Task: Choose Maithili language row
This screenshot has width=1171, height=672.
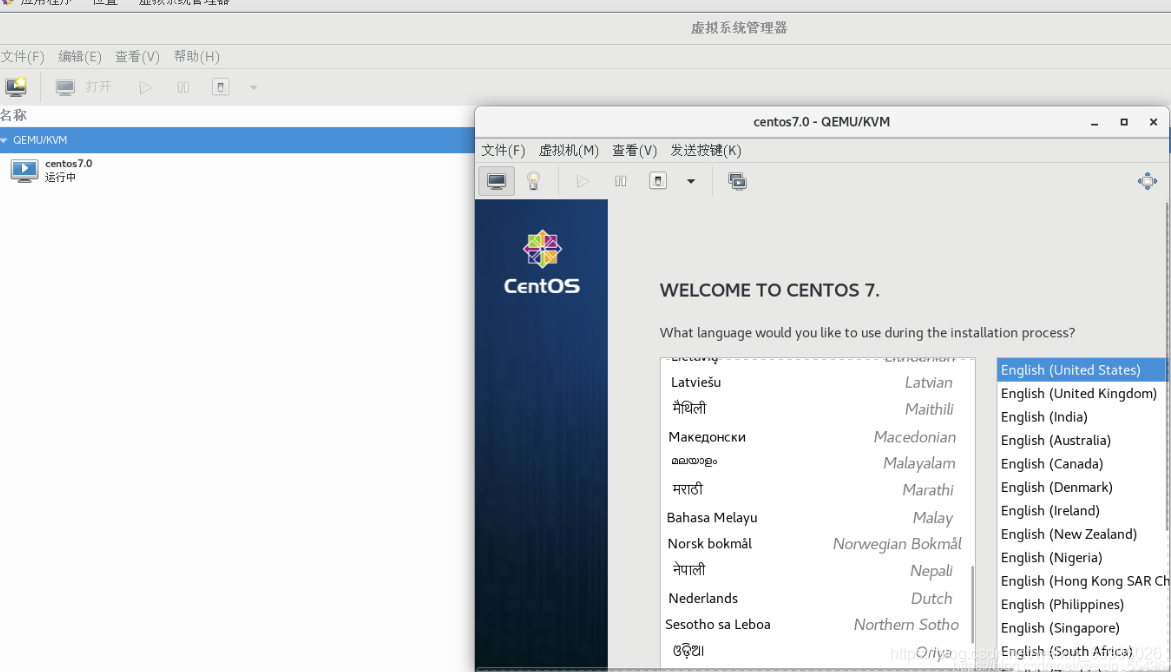Action: pos(815,409)
